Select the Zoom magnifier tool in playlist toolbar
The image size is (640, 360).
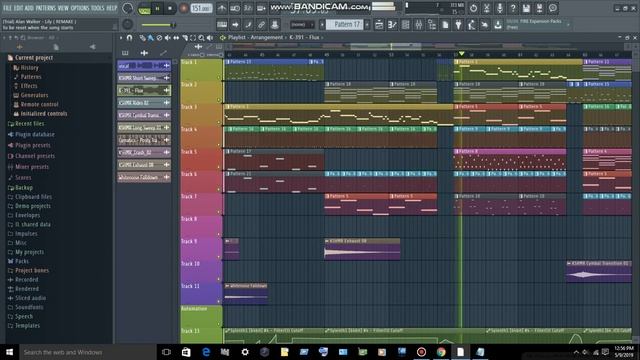201,38
